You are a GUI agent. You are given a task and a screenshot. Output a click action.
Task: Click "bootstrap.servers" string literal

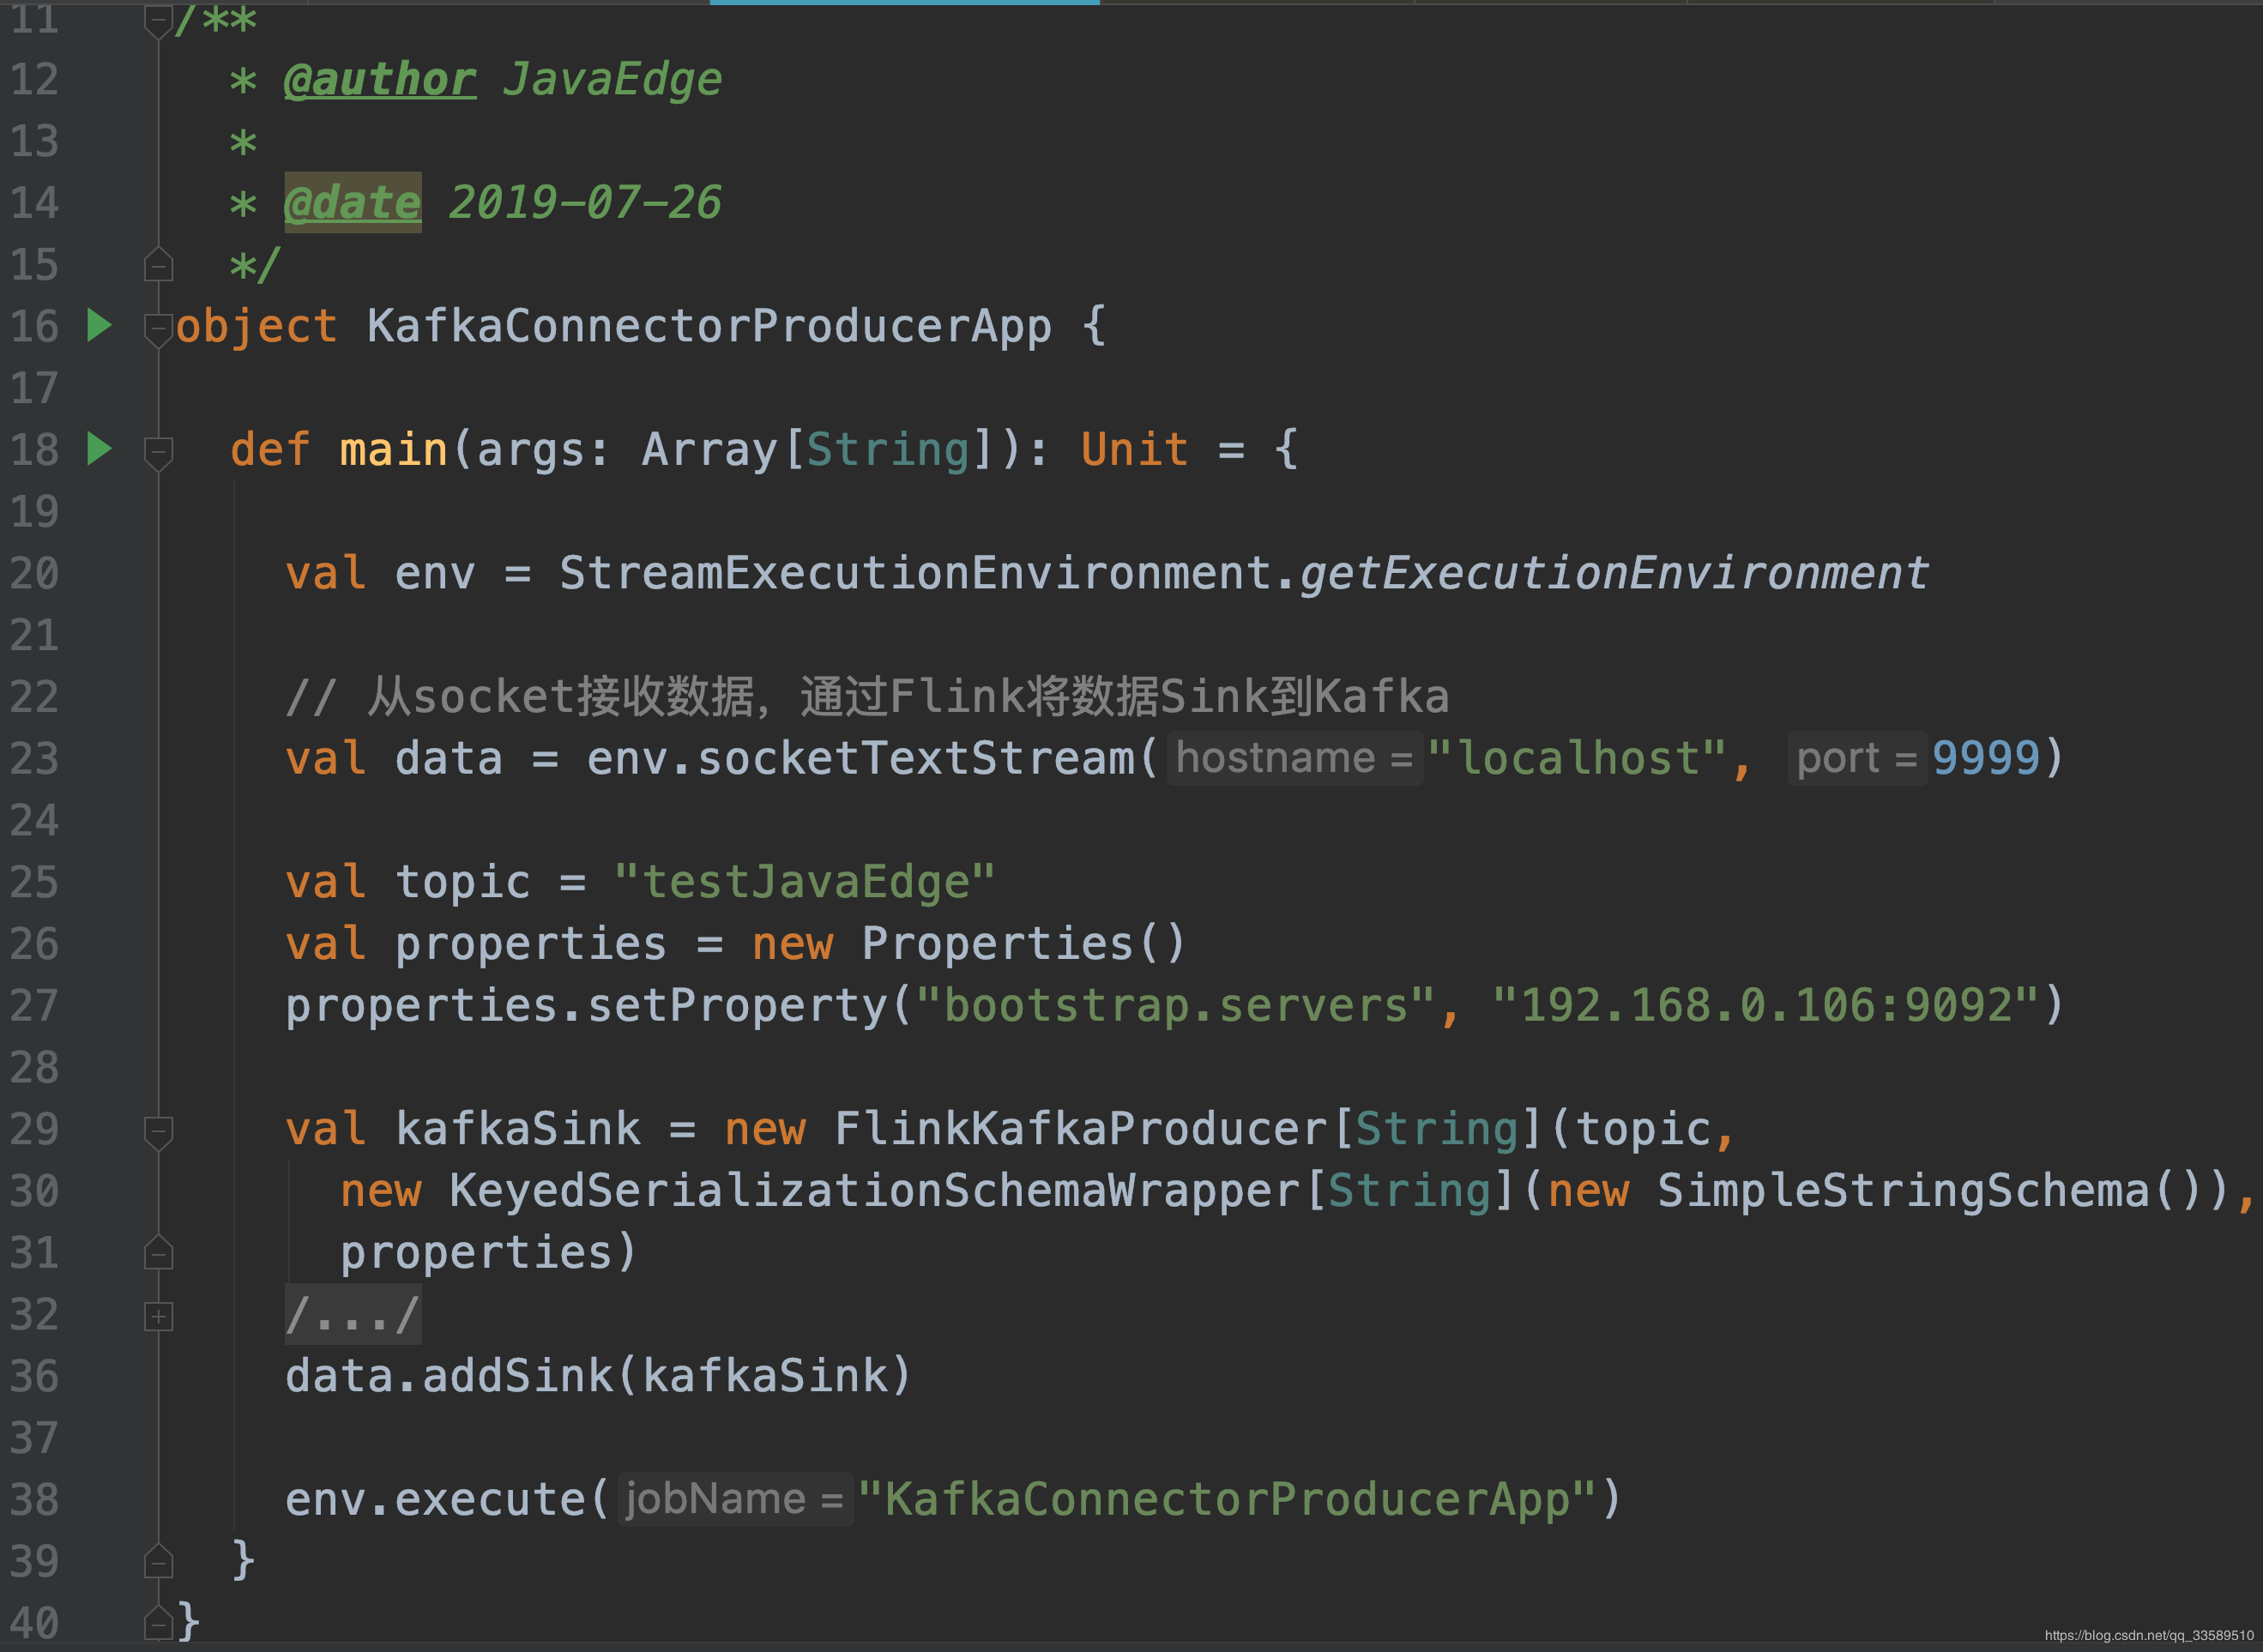pyautogui.click(x=1175, y=1005)
